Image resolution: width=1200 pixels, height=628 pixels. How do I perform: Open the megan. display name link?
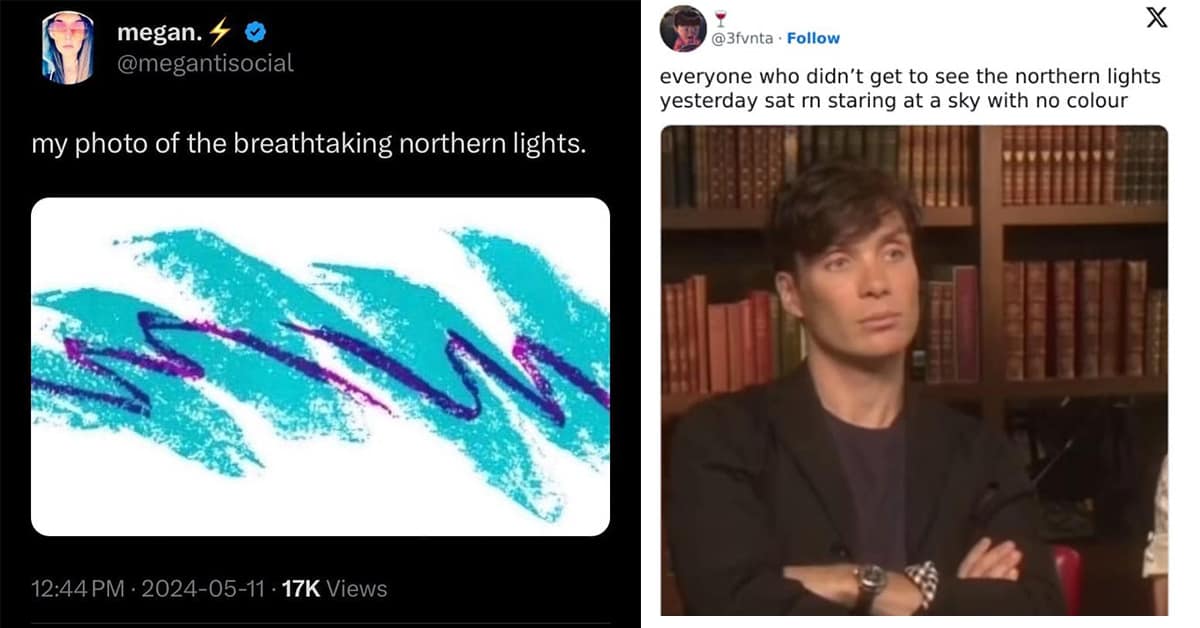pos(160,33)
